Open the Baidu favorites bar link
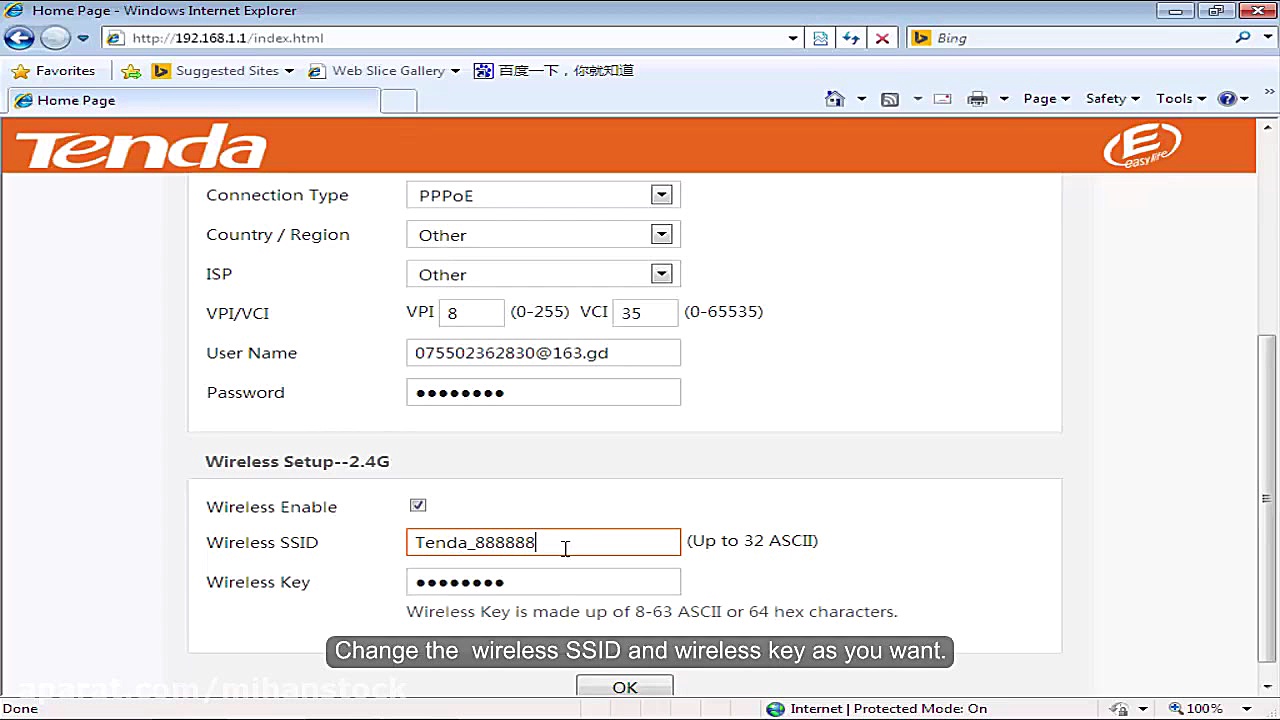Viewport: 1280px width, 720px height. point(554,71)
